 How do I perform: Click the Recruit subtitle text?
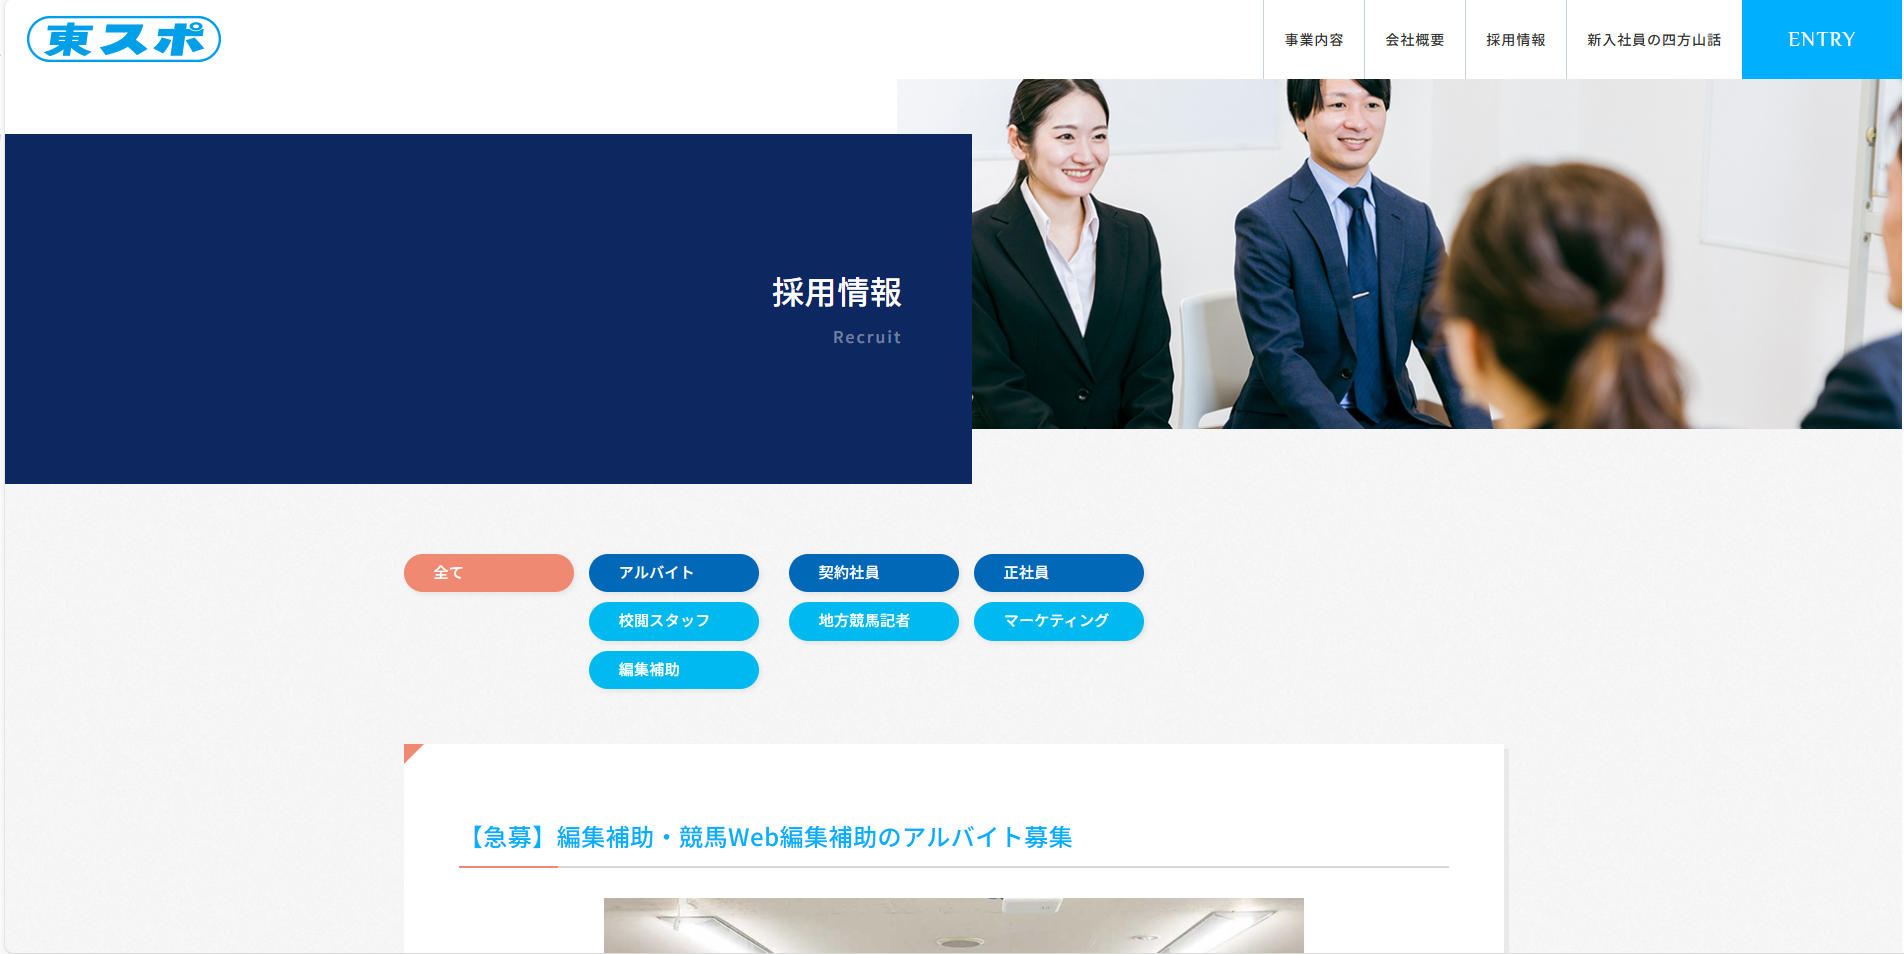[866, 338]
